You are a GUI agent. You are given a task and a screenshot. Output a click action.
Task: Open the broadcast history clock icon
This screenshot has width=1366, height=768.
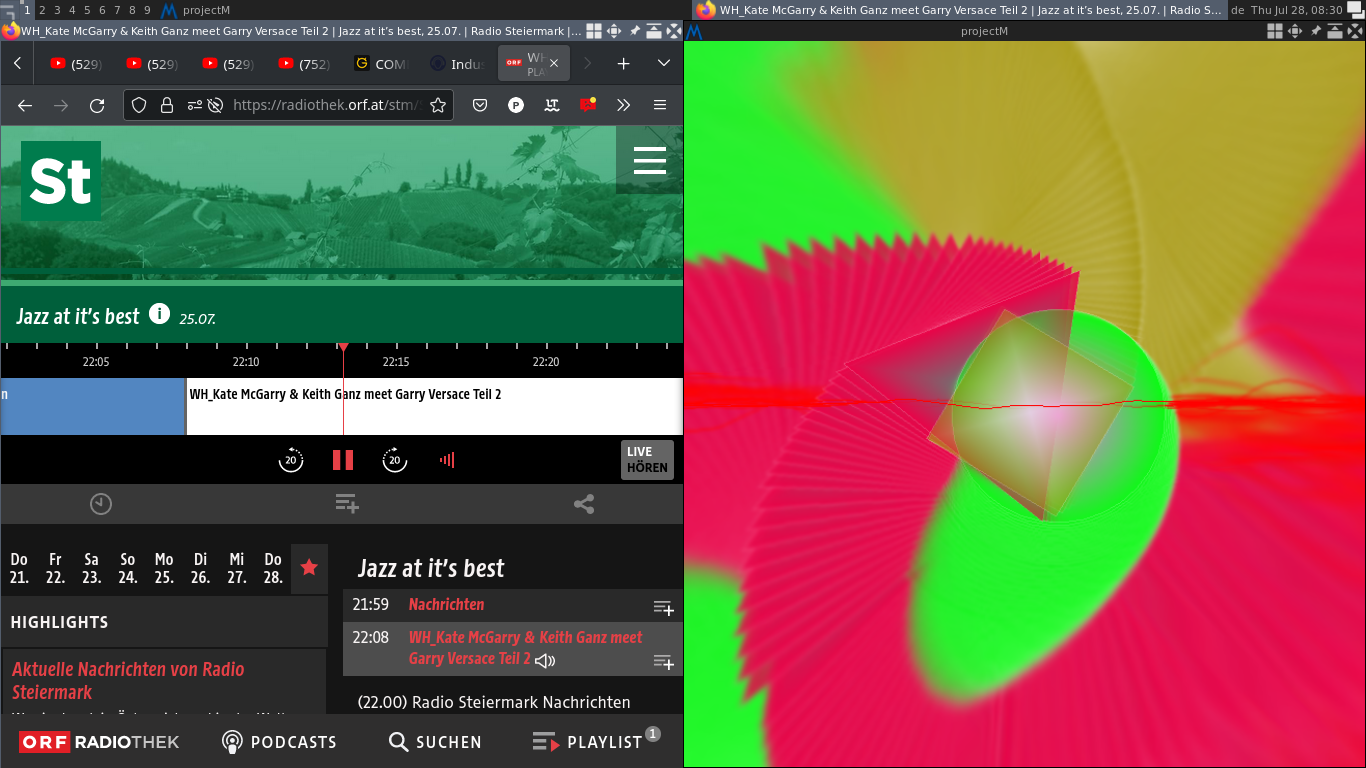101,504
